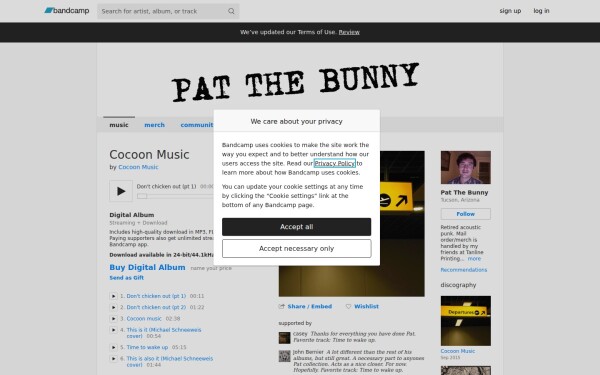The image size is (600, 375).
Task: Click the Share / Embed link text
Action: tap(310, 307)
